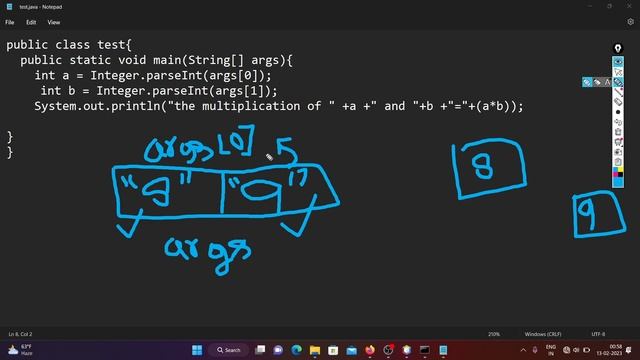Minimize the Notepad window
This screenshot has width=640, height=360.
click(590, 6)
